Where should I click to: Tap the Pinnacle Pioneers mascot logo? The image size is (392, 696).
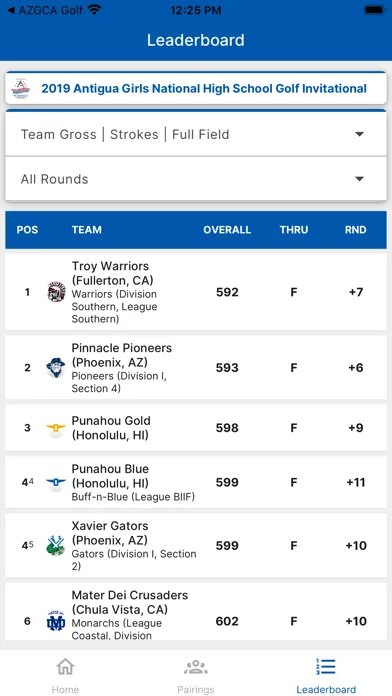pos(55,368)
